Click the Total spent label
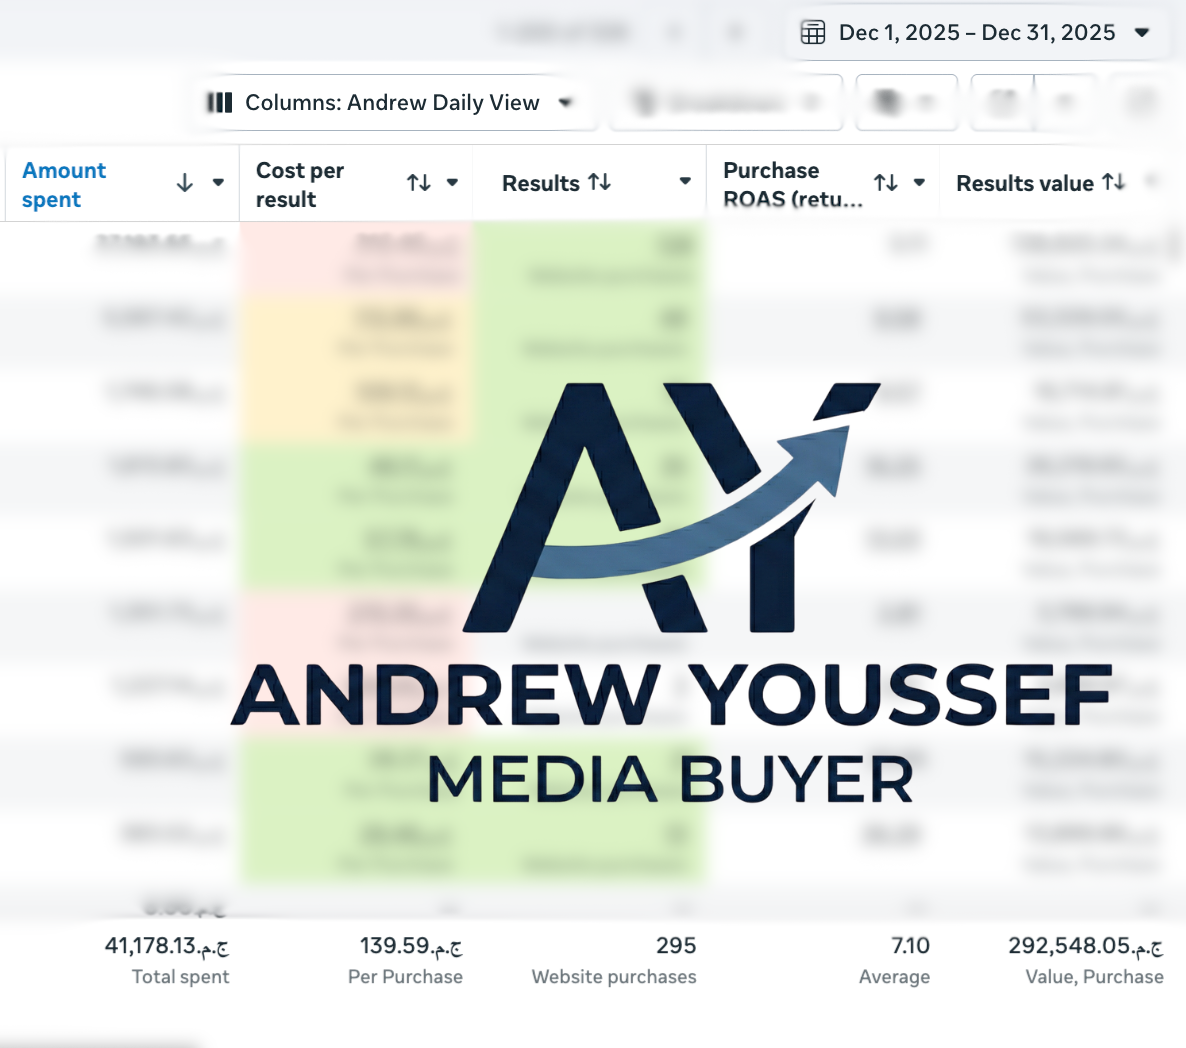 coord(180,977)
